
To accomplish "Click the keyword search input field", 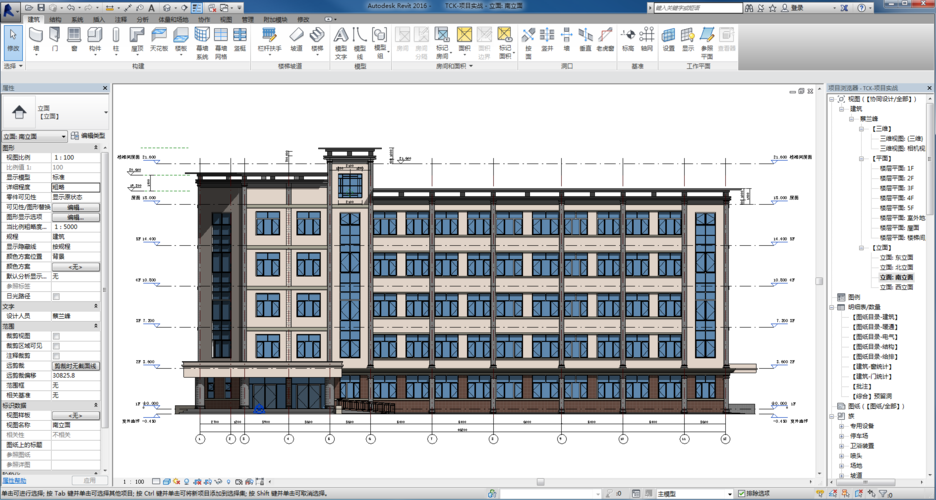I will click(x=700, y=7).
